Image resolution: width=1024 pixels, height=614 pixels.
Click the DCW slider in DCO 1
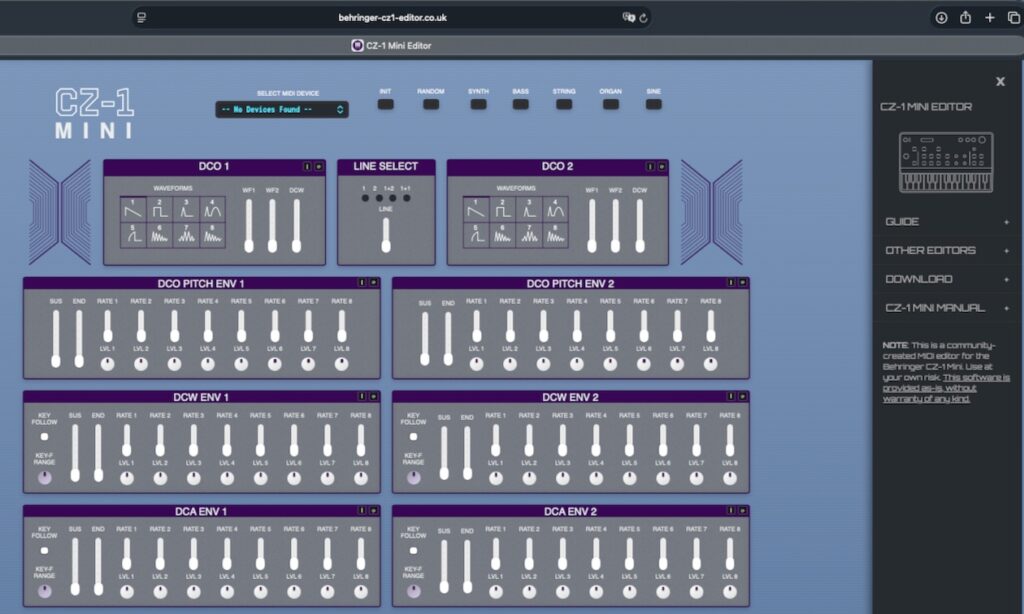[x=296, y=226]
